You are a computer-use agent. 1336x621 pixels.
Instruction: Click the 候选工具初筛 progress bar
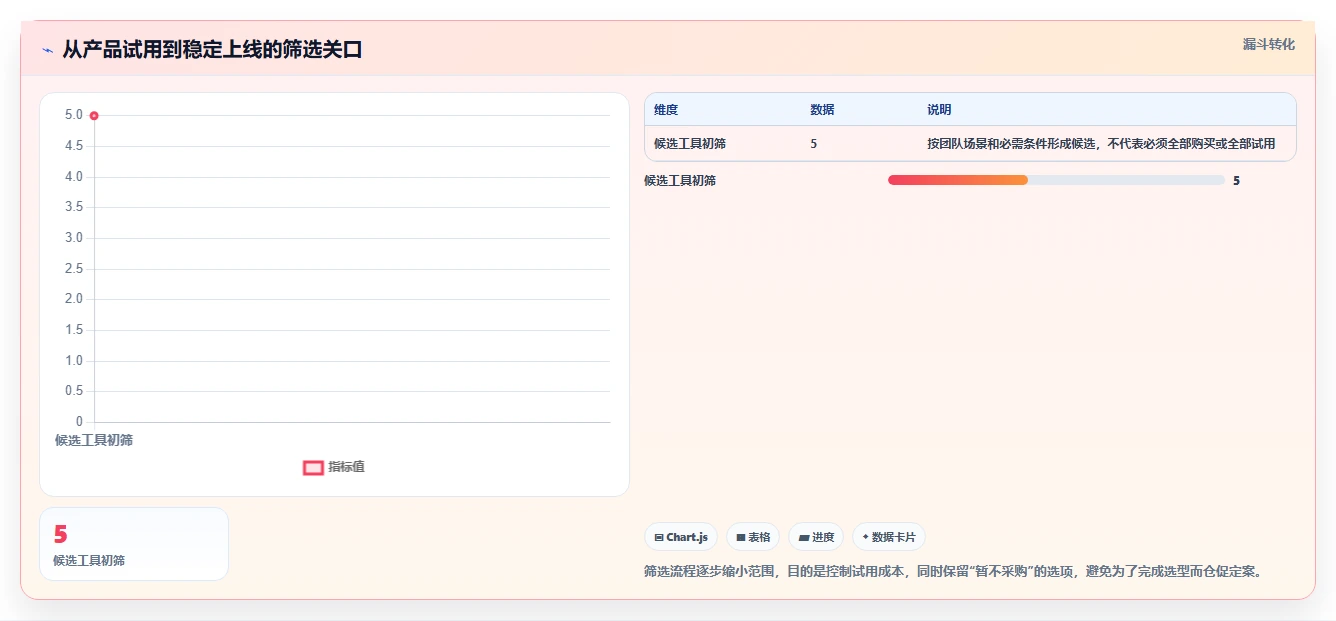(x=1056, y=180)
